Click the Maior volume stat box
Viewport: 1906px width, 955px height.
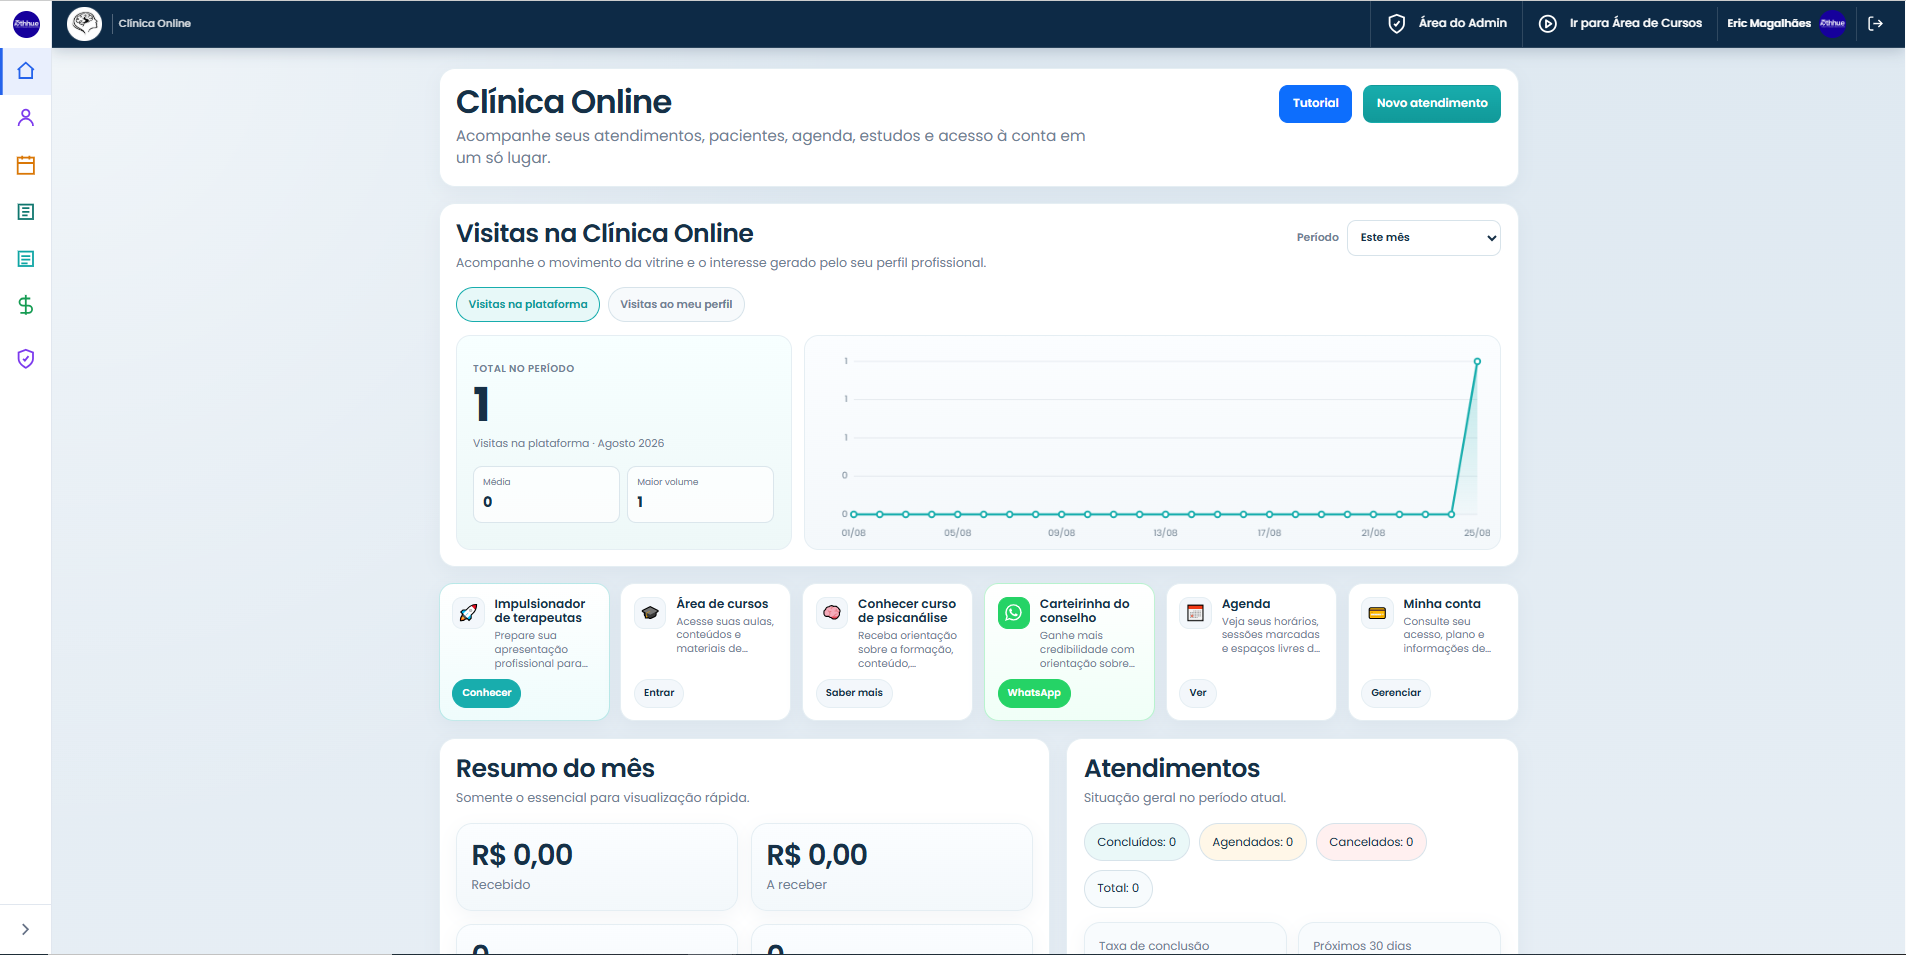700,494
